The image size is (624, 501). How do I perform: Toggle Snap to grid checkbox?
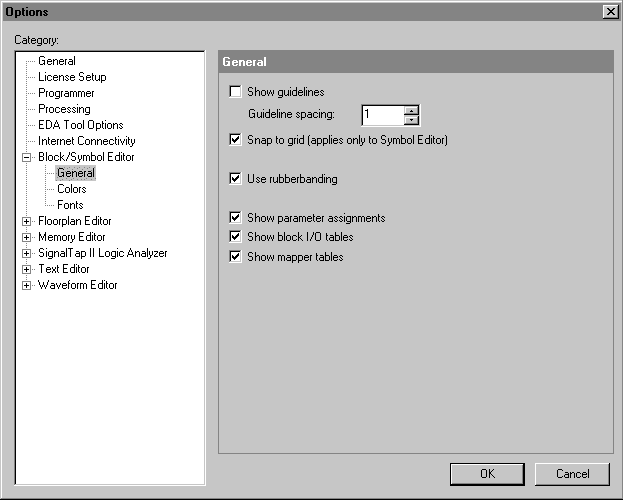point(235,141)
